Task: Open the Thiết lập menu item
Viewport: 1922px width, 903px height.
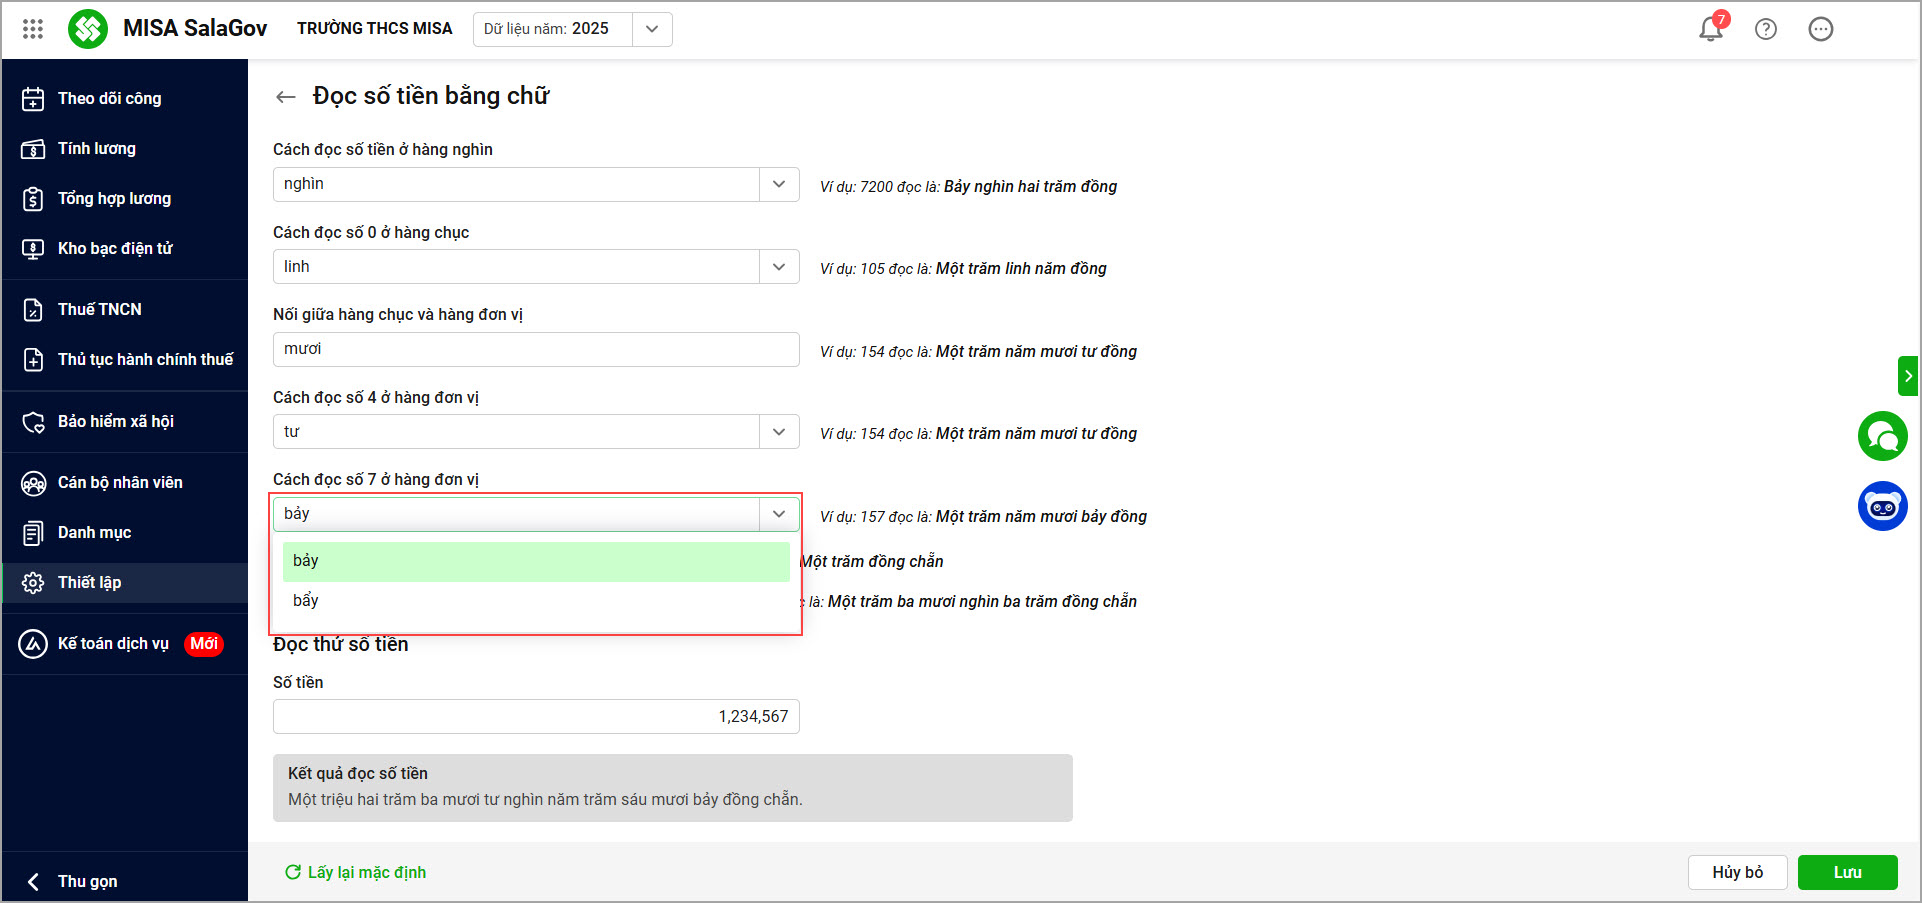Action: pyautogui.click(x=124, y=583)
